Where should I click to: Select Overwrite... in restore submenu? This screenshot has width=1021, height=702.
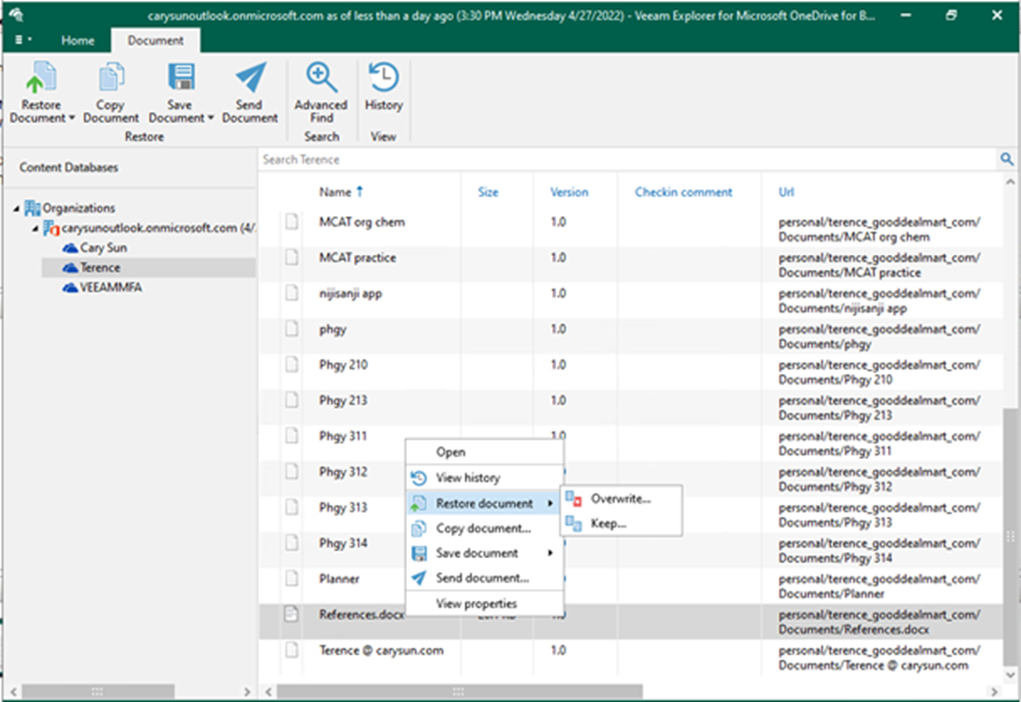coord(621,499)
